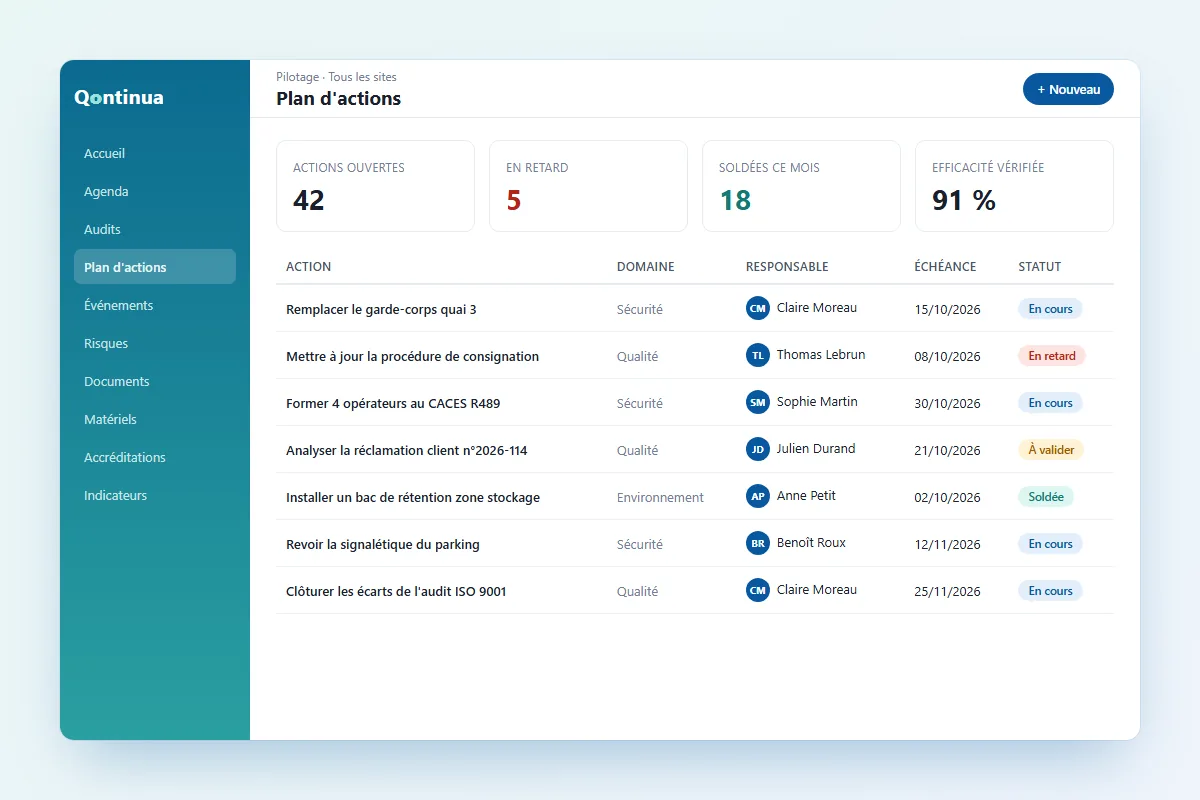Click the due date 21/10/2026
This screenshot has height=800, width=1200.
pyautogui.click(x=948, y=451)
